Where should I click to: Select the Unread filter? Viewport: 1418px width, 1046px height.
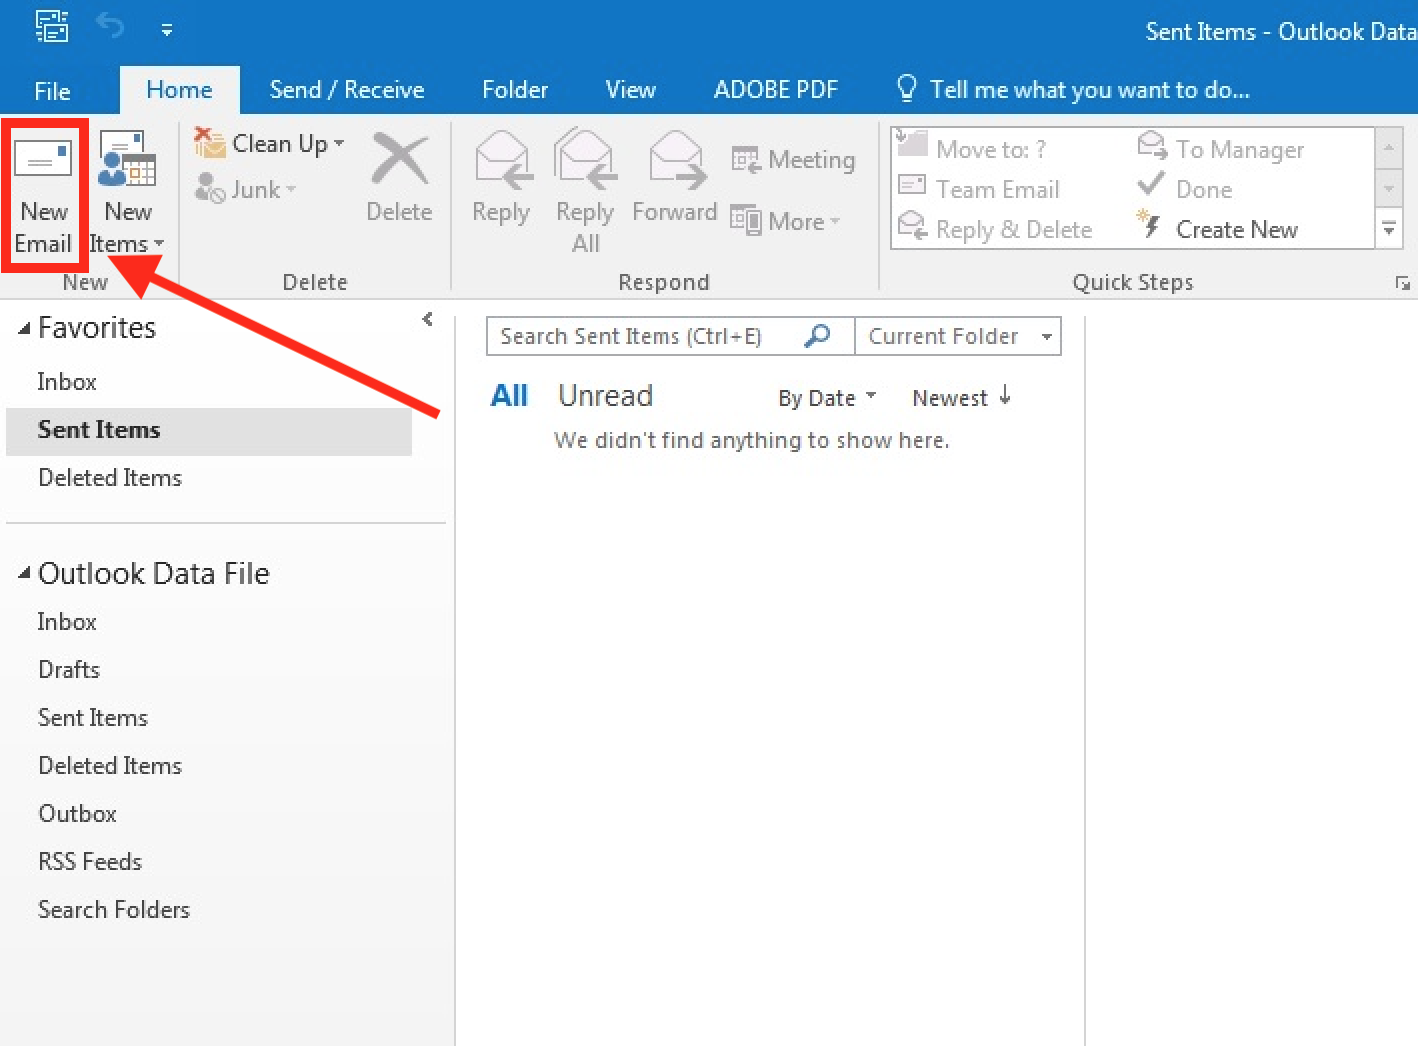[x=605, y=396]
